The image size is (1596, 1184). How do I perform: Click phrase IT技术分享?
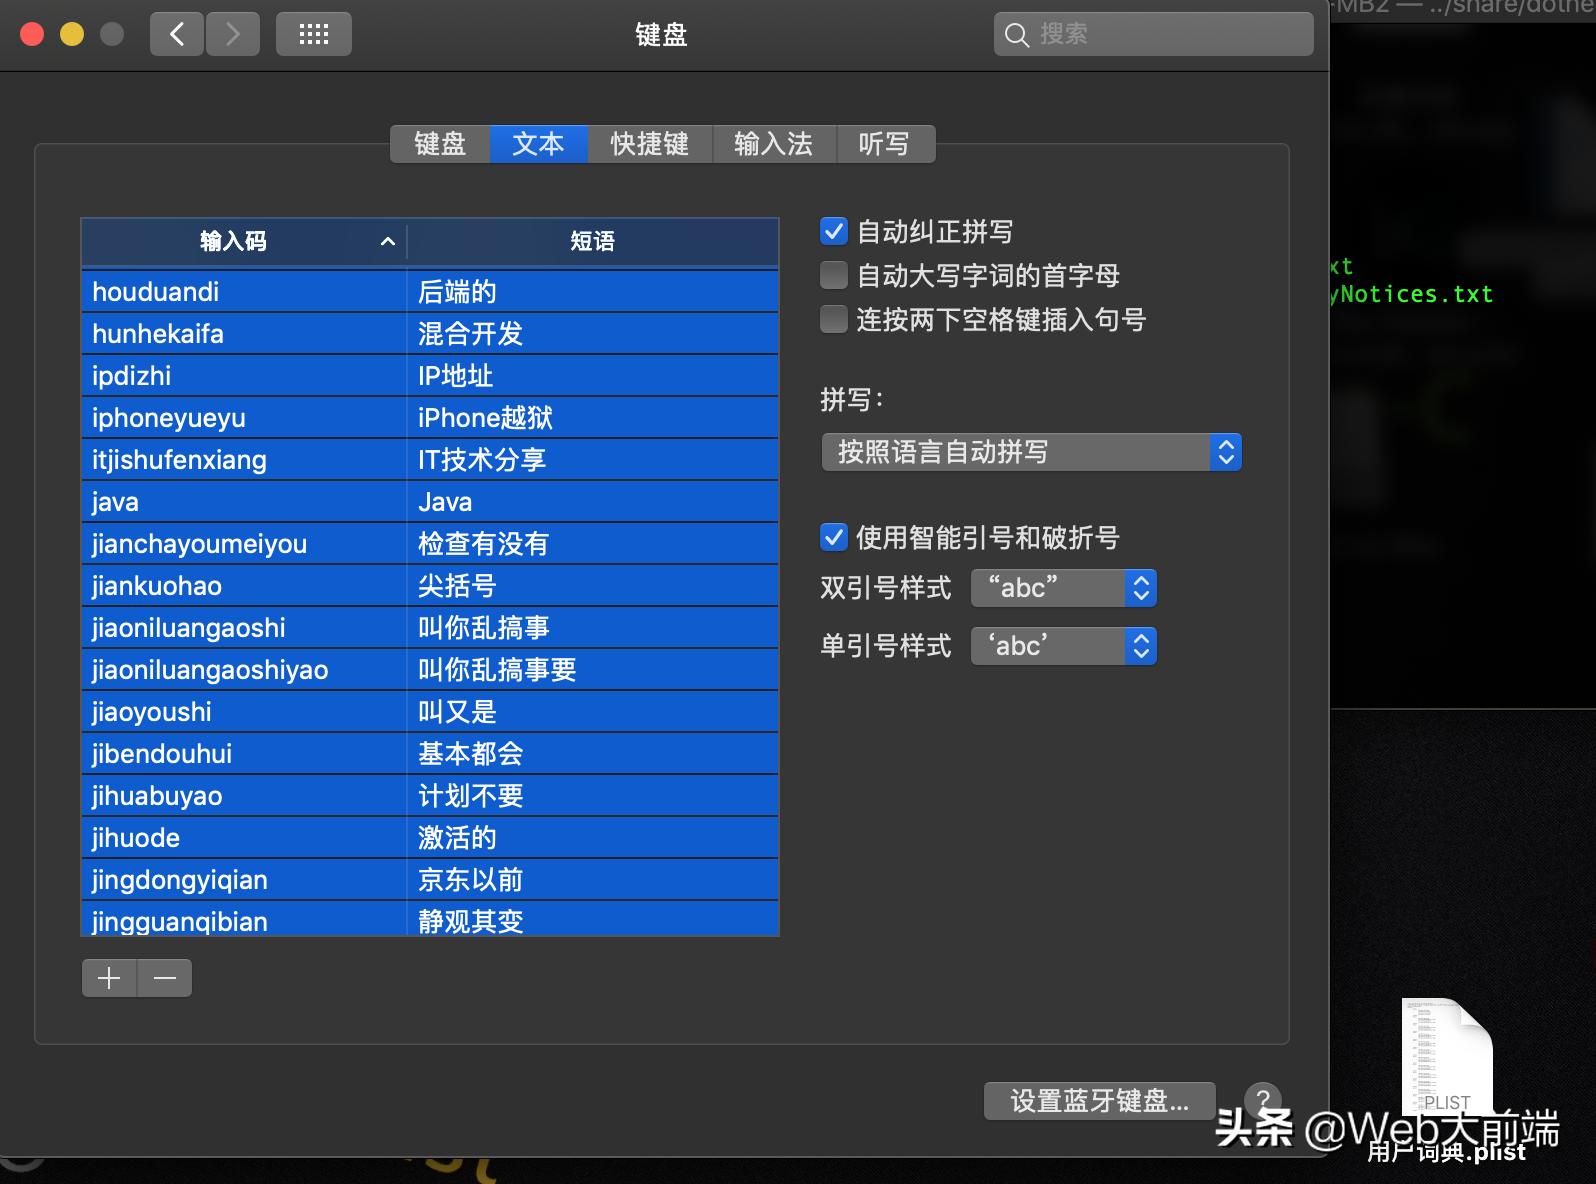482,460
